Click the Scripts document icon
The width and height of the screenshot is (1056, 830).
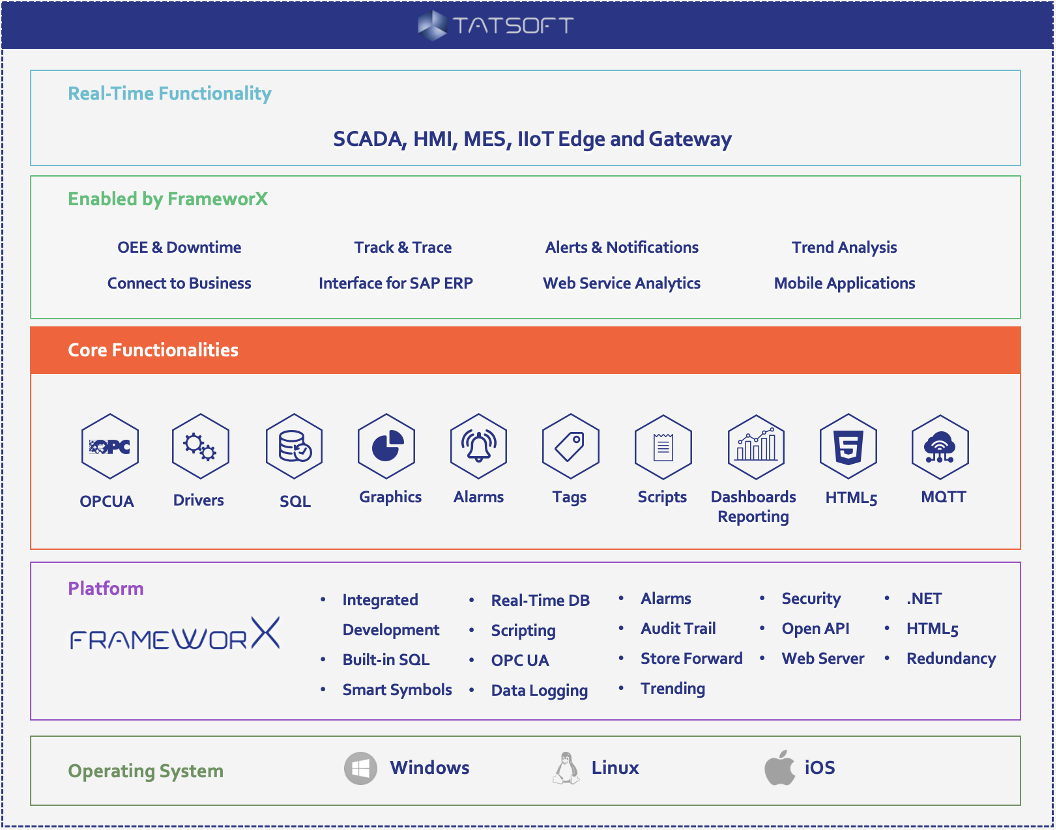click(662, 446)
